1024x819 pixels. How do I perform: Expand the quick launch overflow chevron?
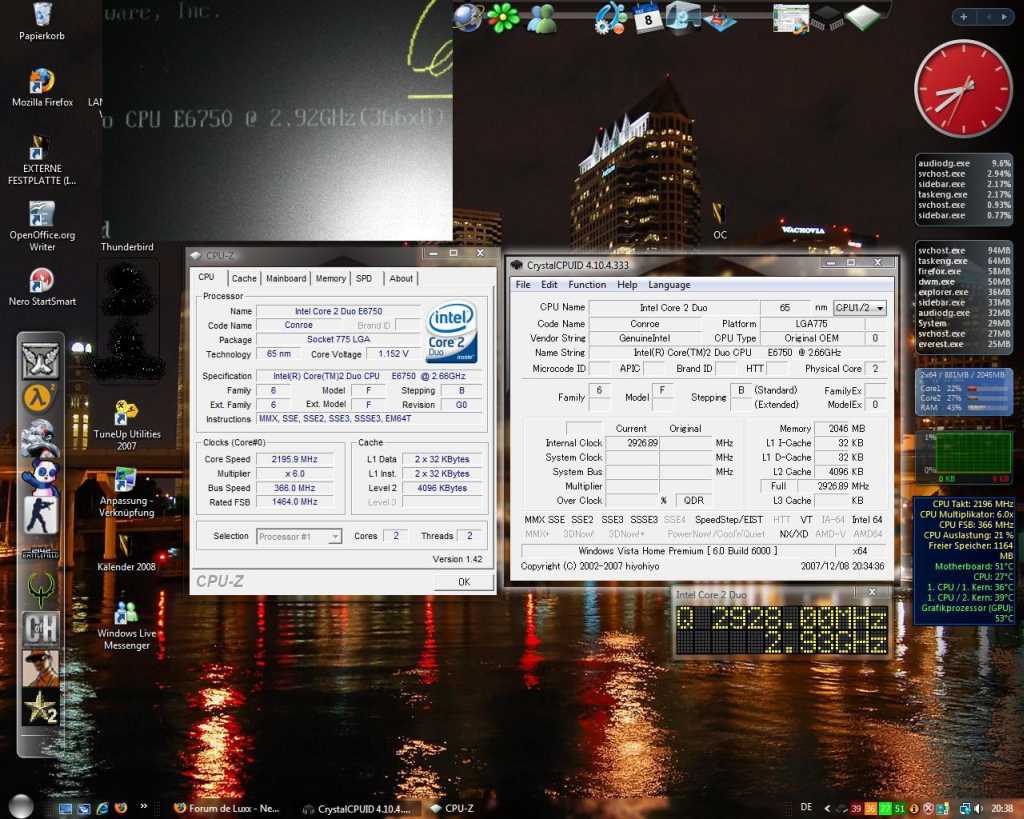[144, 807]
